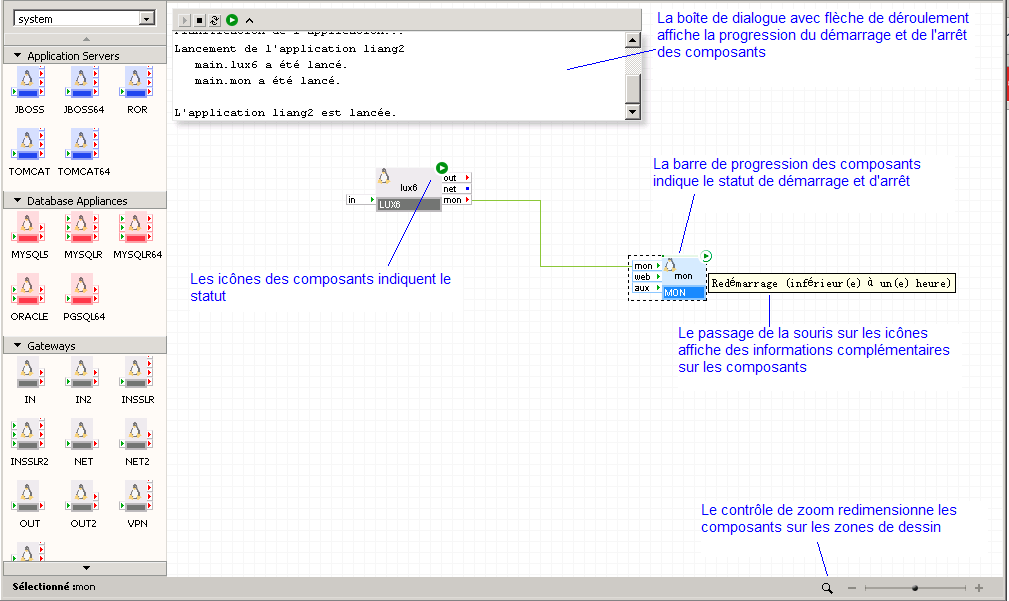Collapse the log dialog with caret arrow
Screen dimensions: 1009x601
[250, 21]
